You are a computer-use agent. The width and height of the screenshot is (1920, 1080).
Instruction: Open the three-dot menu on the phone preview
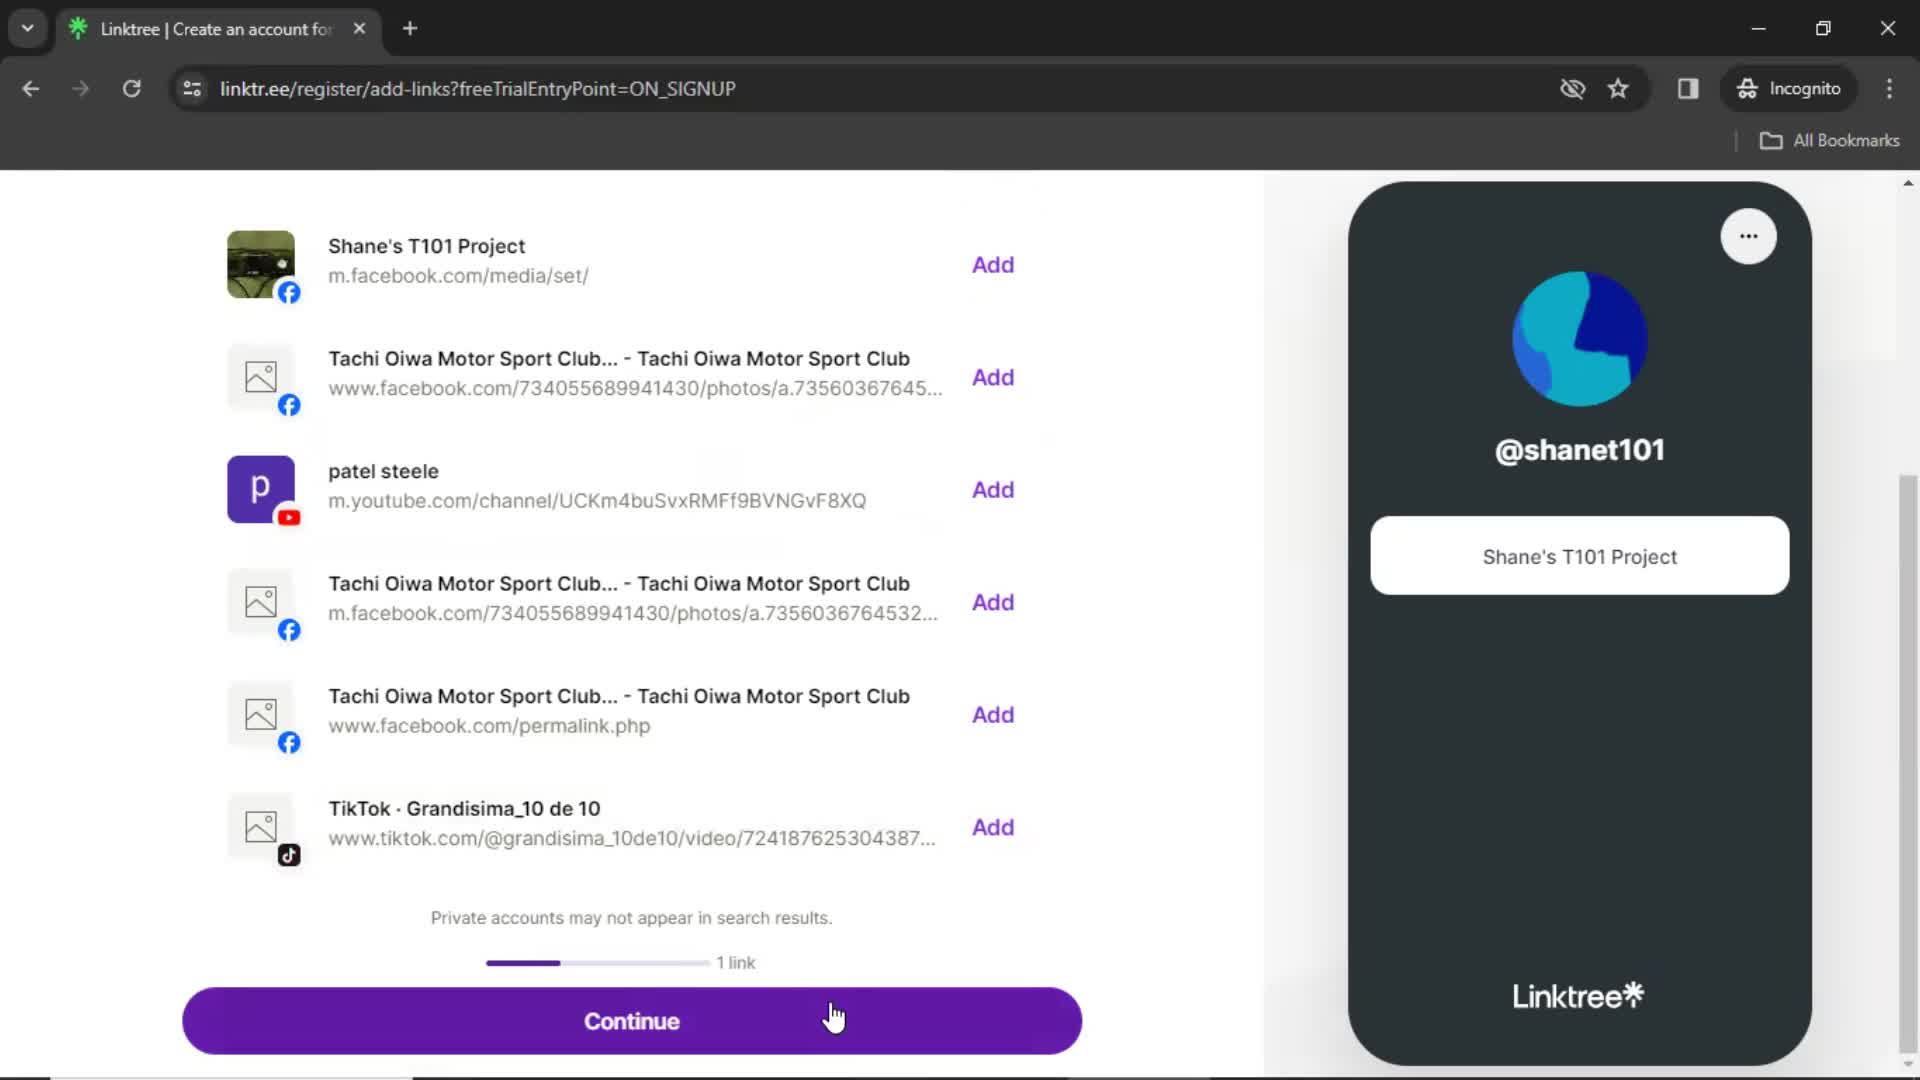pyautogui.click(x=1748, y=237)
